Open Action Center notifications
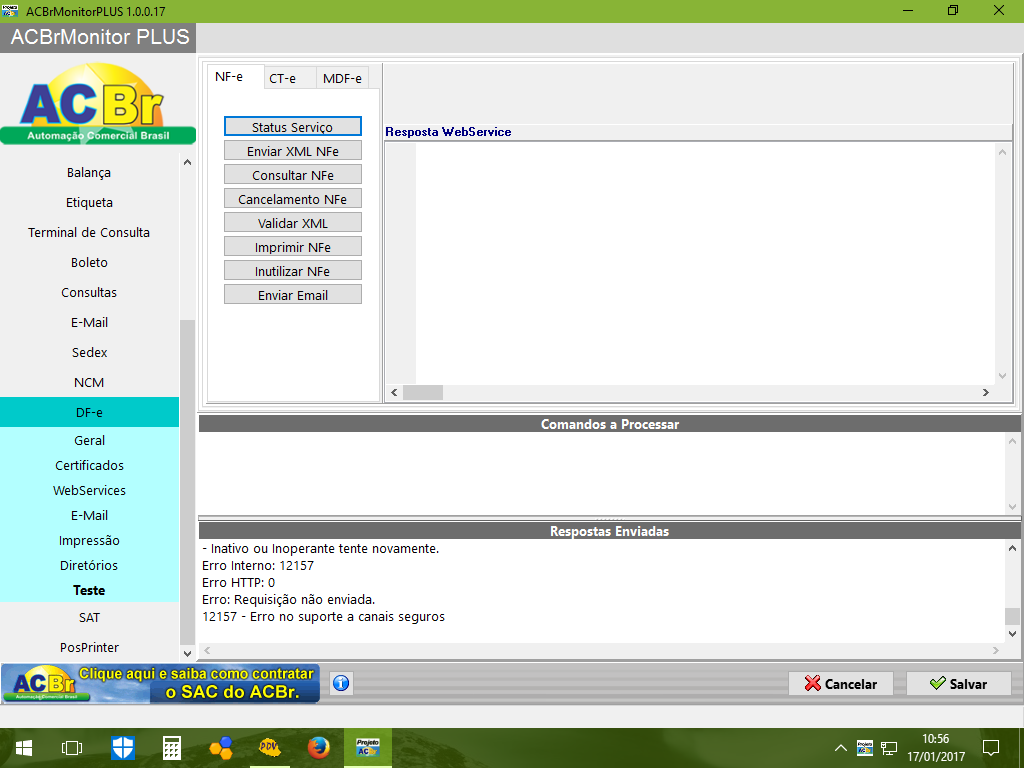Image resolution: width=1024 pixels, height=768 pixels. tap(991, 748)
